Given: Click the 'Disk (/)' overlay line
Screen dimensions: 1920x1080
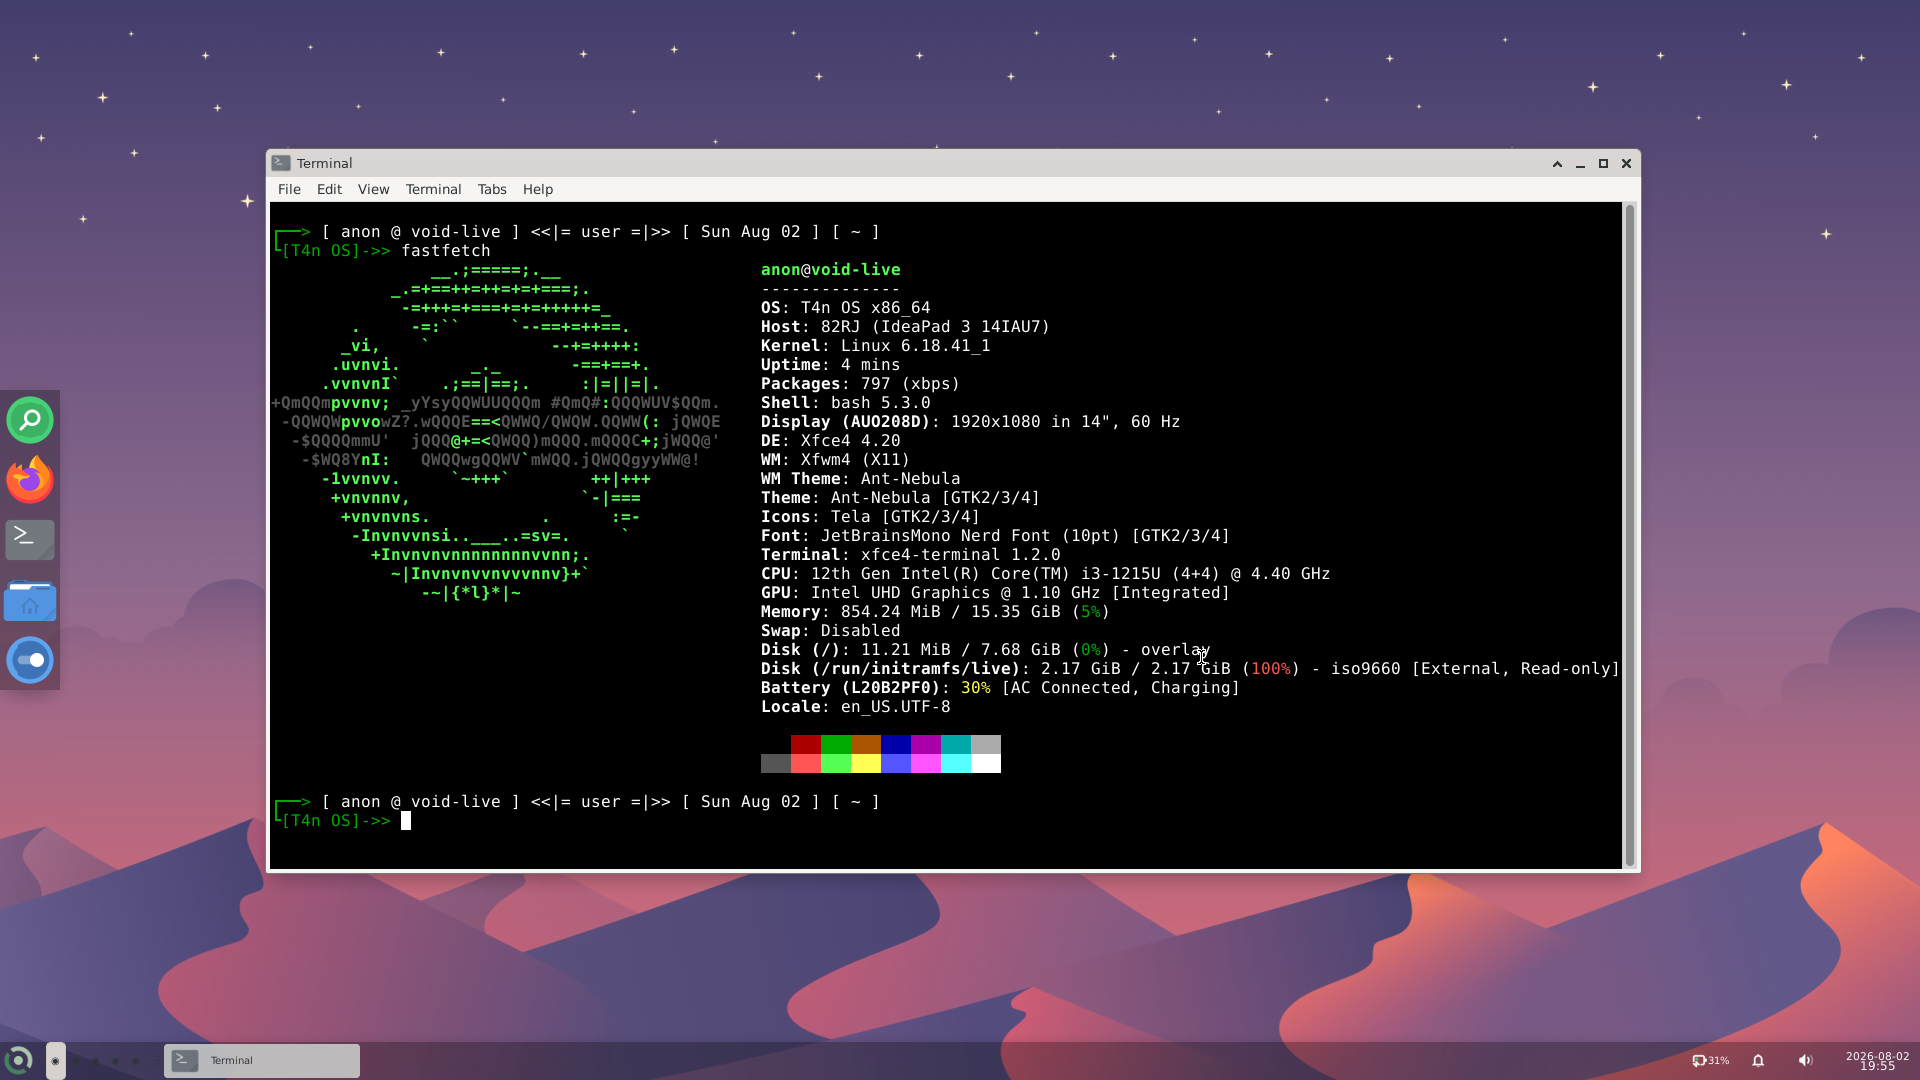Looking at the screenshot, I should [x=985, y=650].
